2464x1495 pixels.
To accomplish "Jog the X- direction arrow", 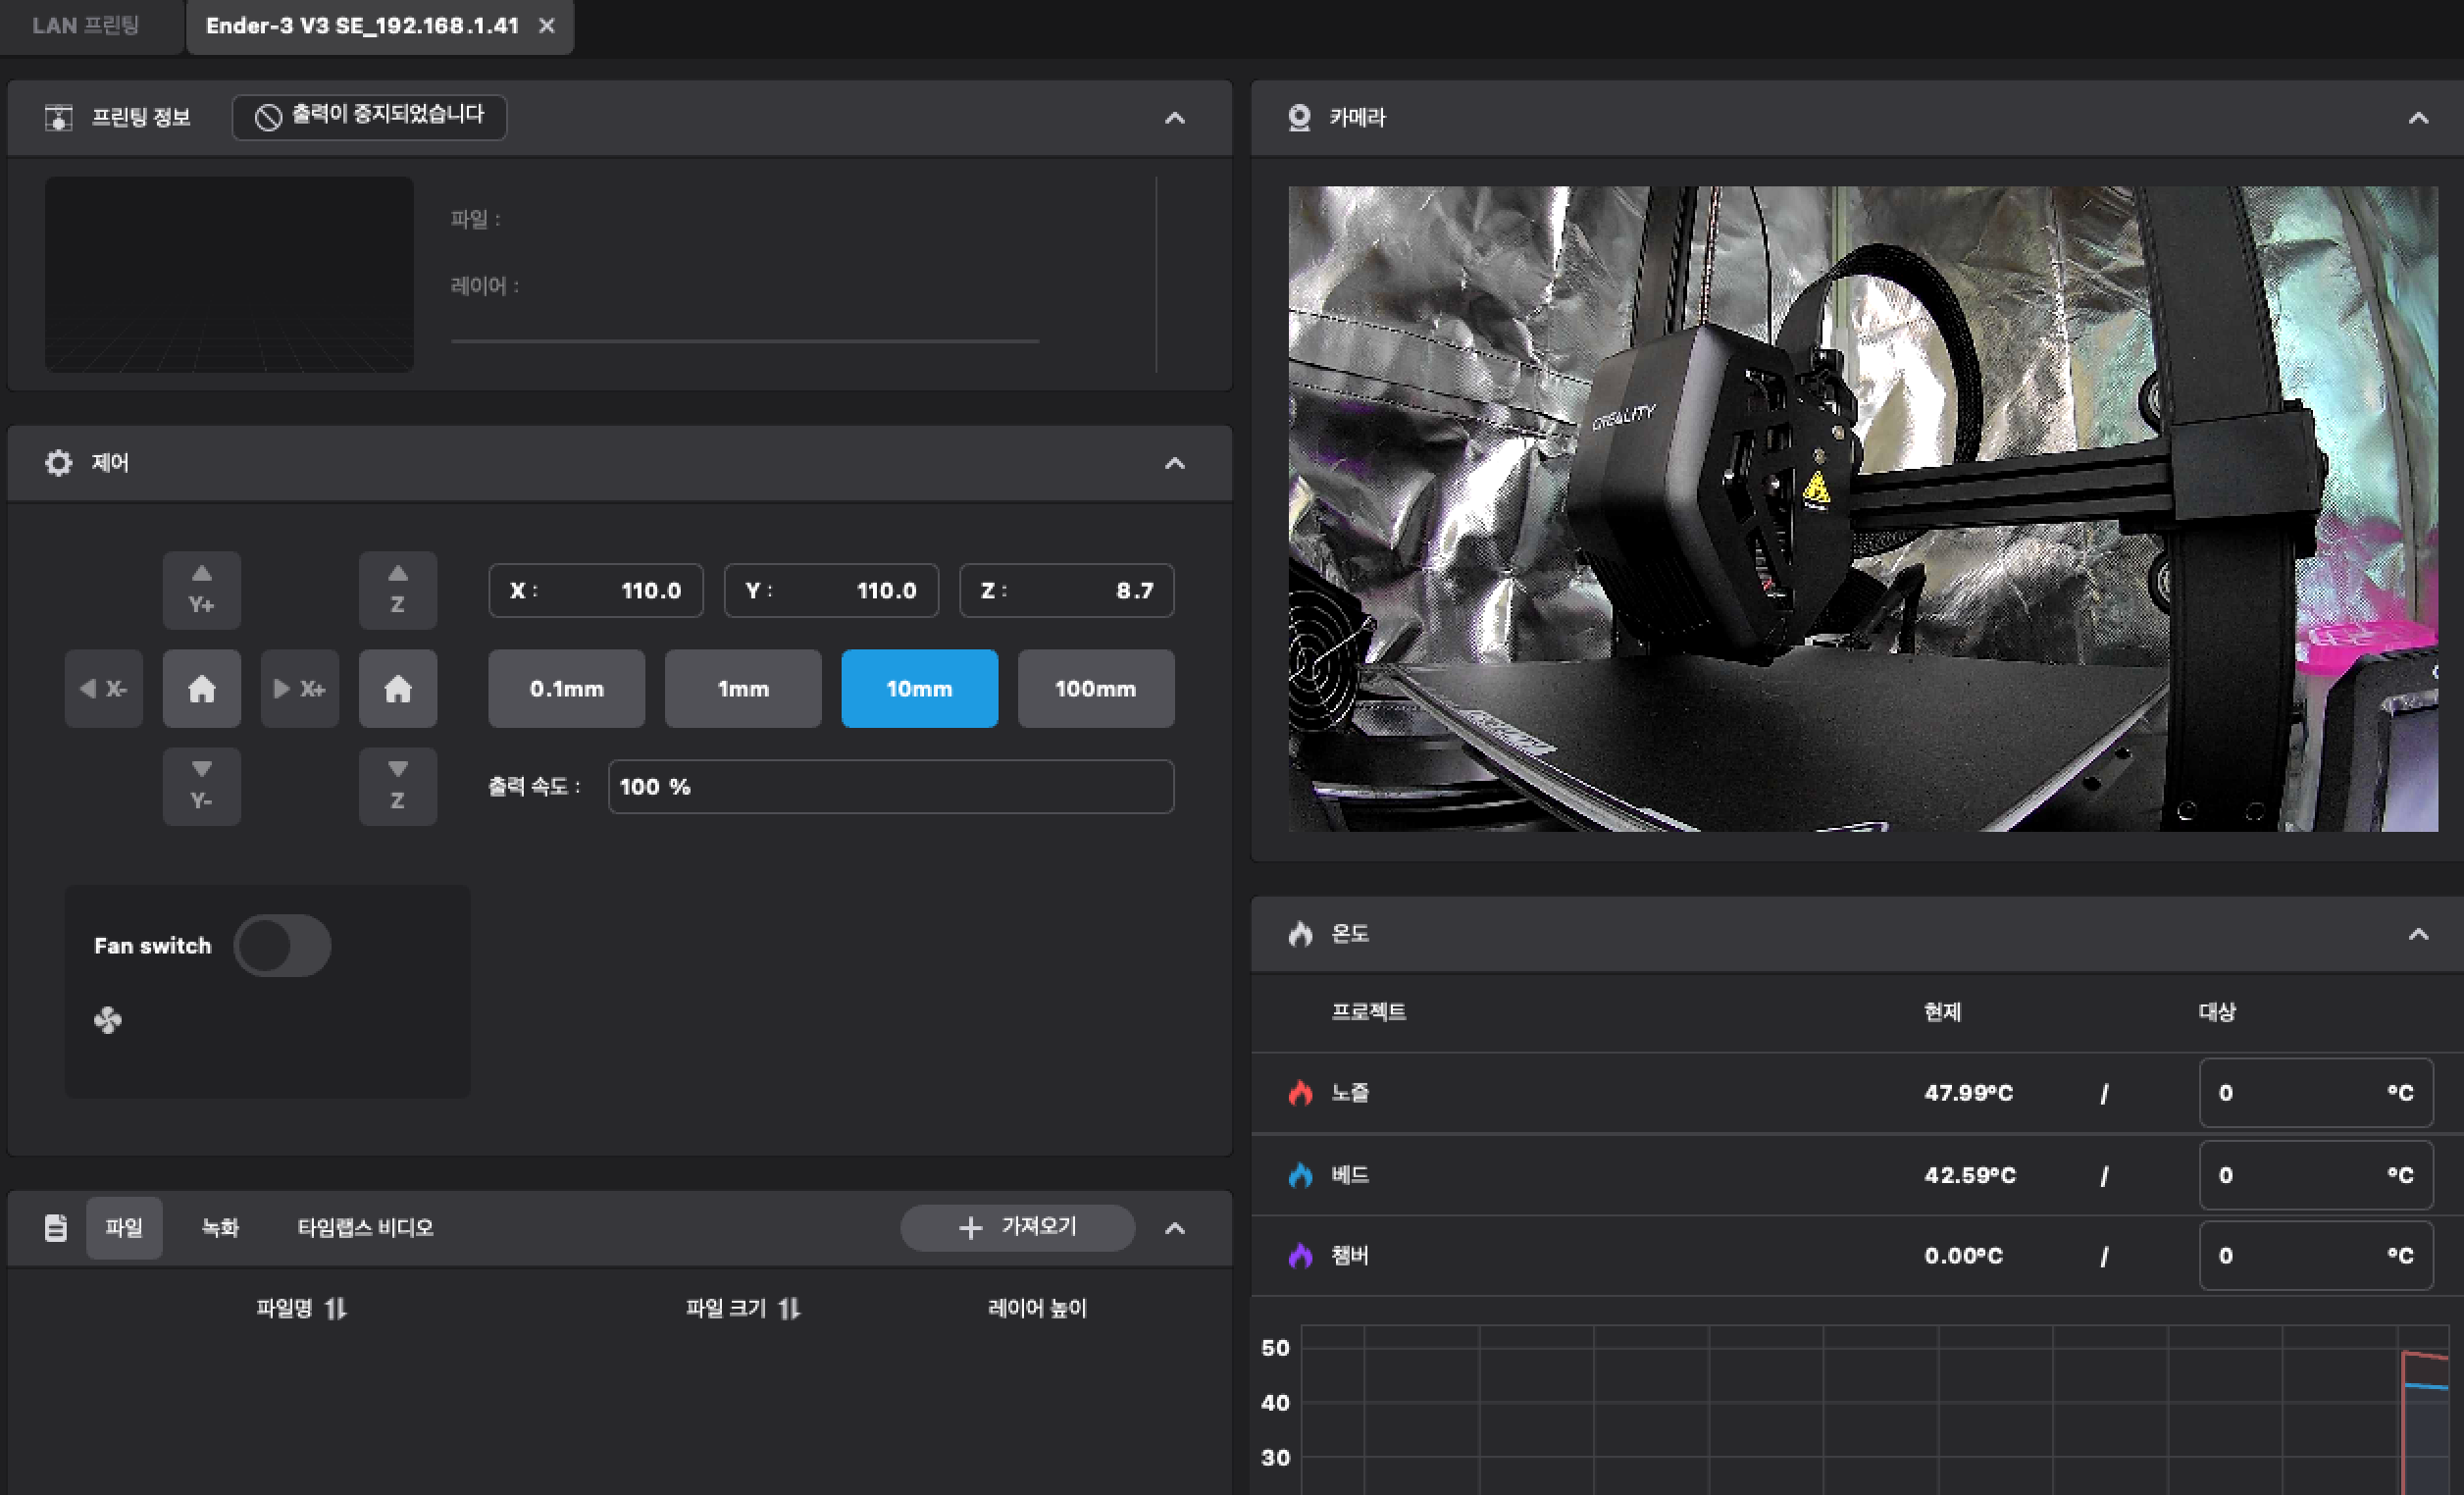I will 103,688.
